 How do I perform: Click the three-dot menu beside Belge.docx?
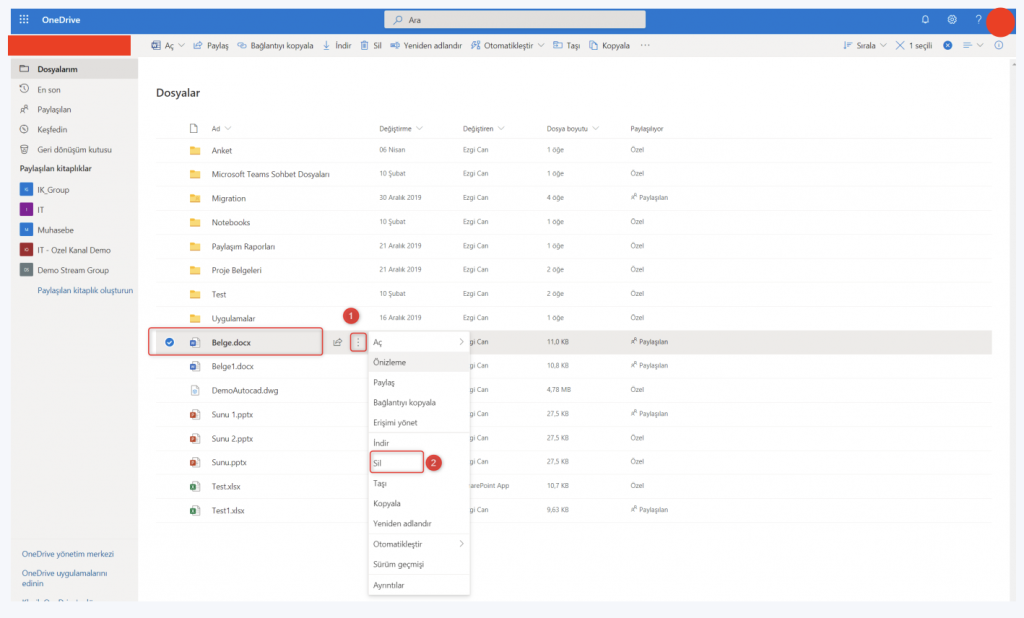pyautogui.click(x=358, y=343)
